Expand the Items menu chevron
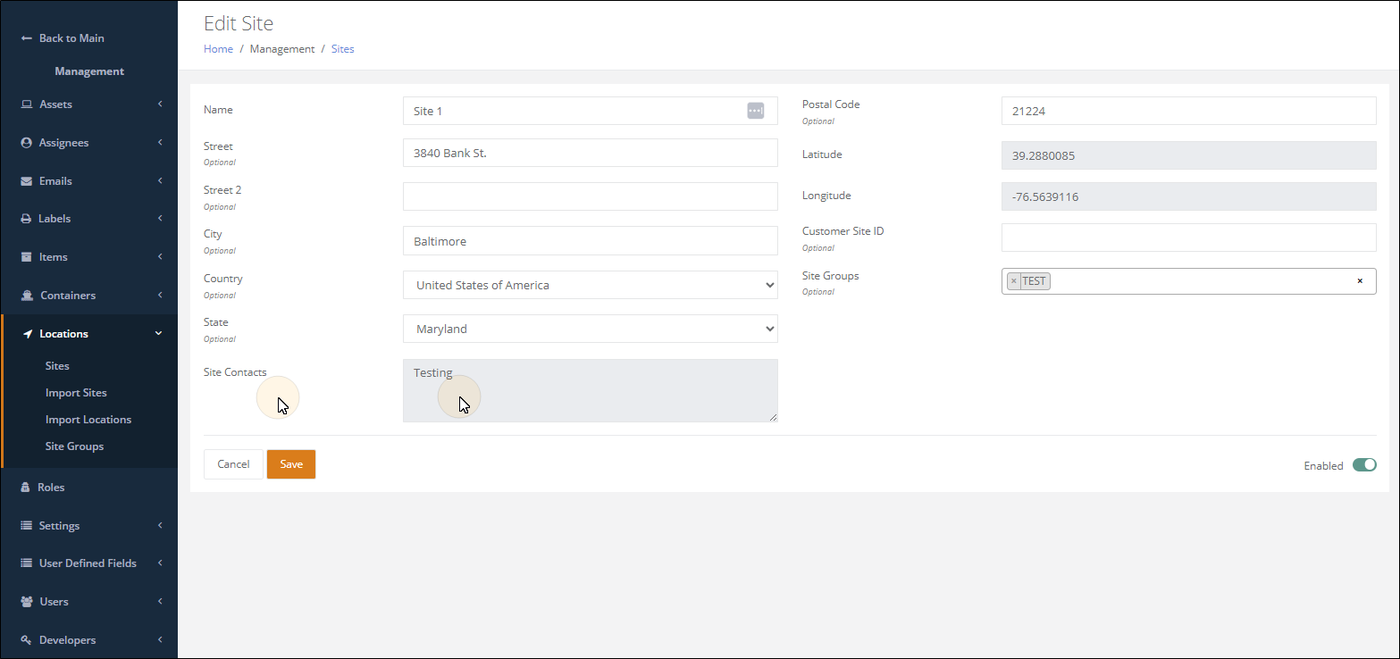This screenshot has height=659, width=1400. point(160,257)
